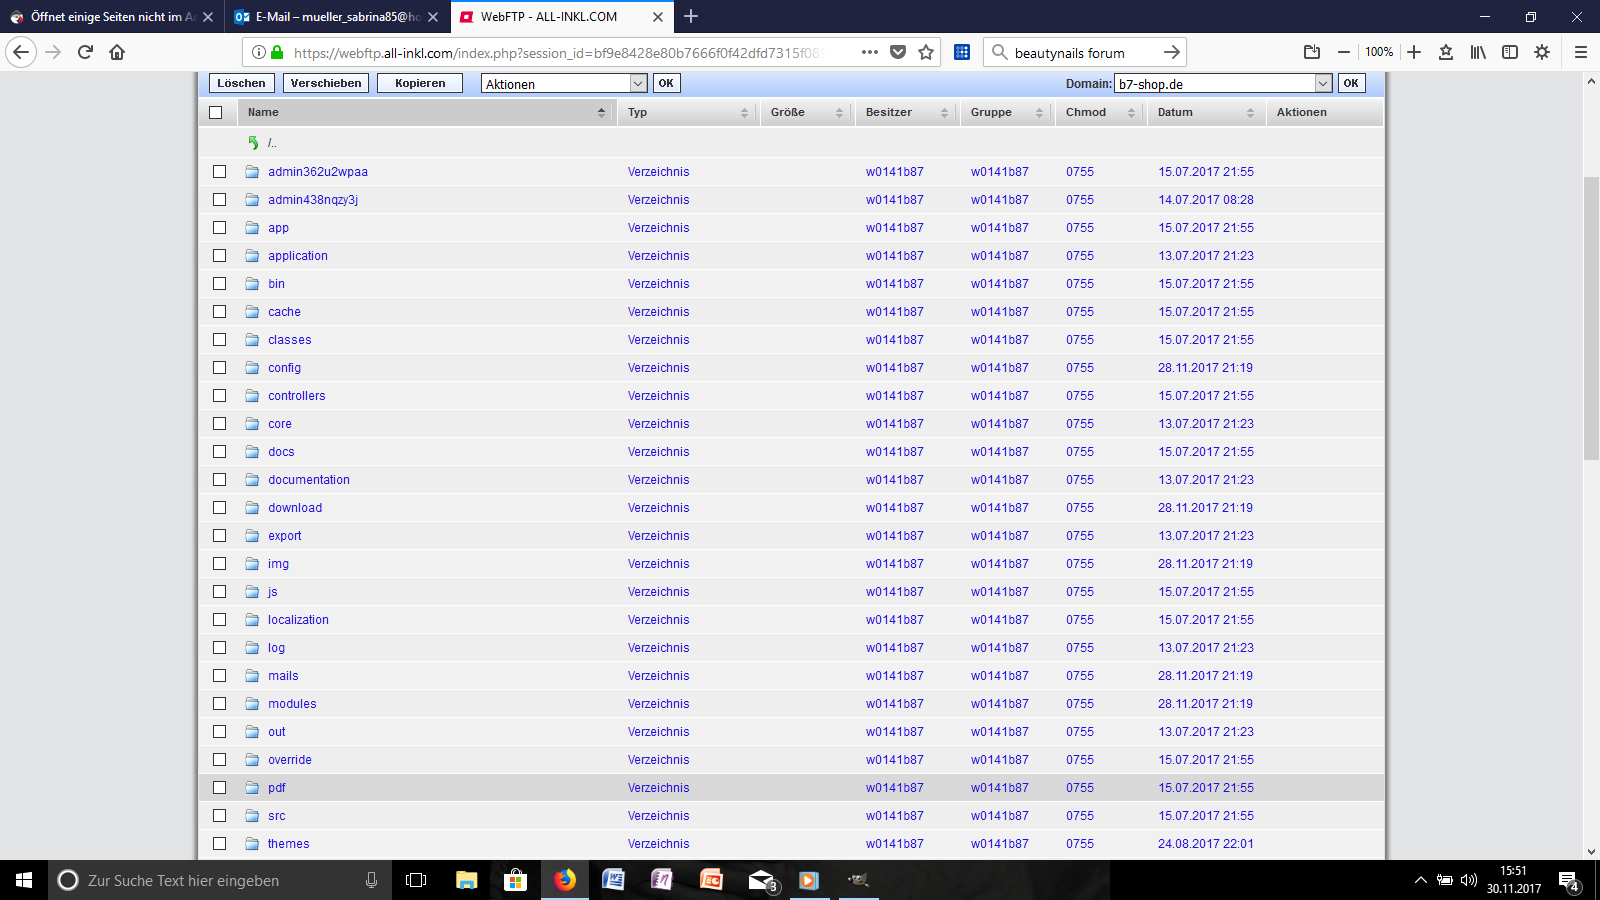Close the E-Mail browser tab
Screen dimensions: 1600x900
point(433,16)
